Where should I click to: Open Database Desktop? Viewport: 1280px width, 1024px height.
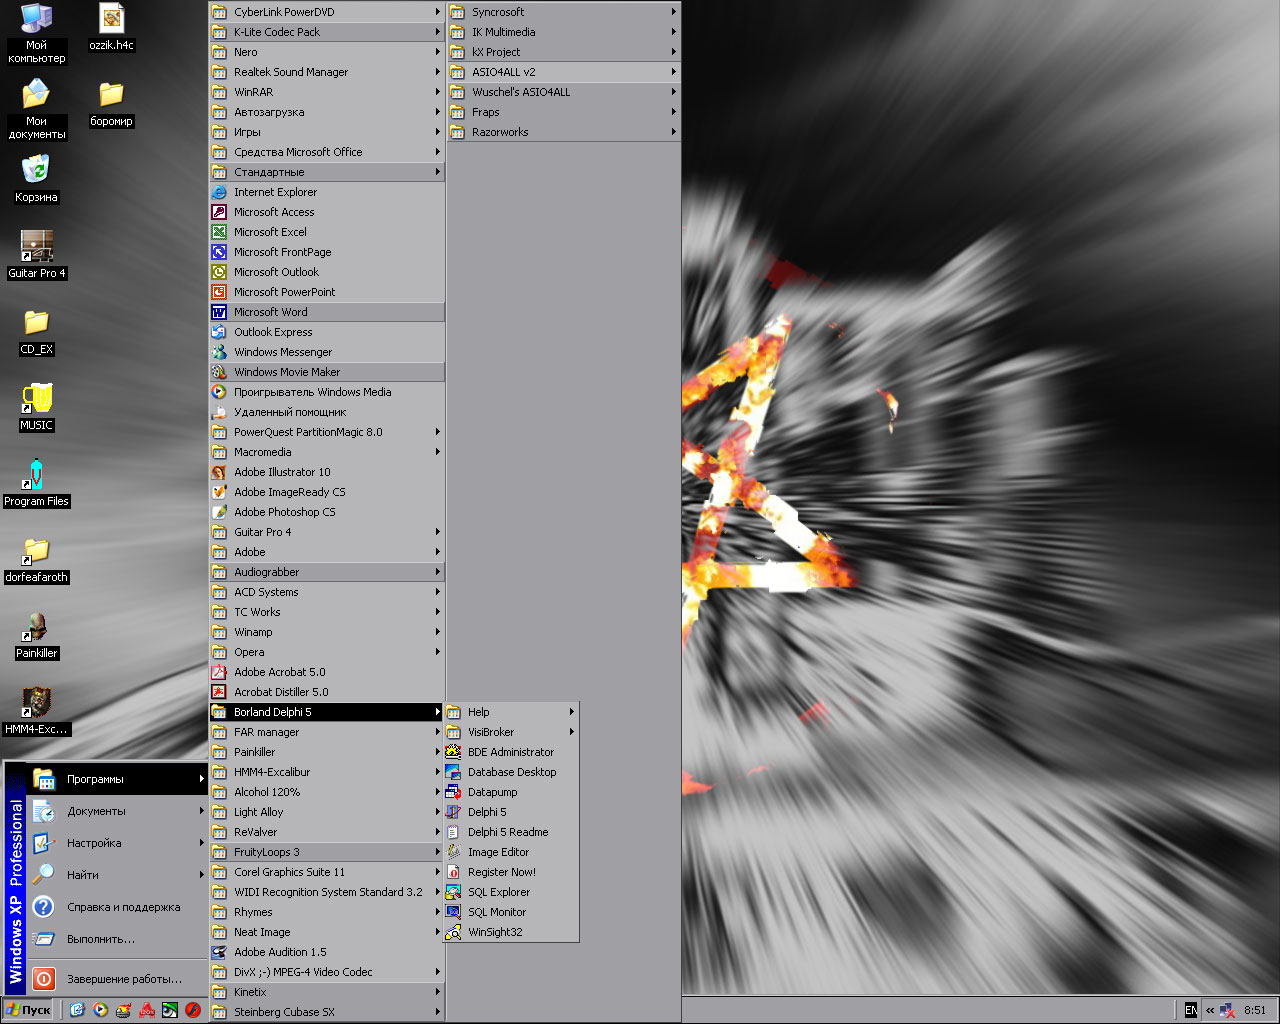pos(512,772)
